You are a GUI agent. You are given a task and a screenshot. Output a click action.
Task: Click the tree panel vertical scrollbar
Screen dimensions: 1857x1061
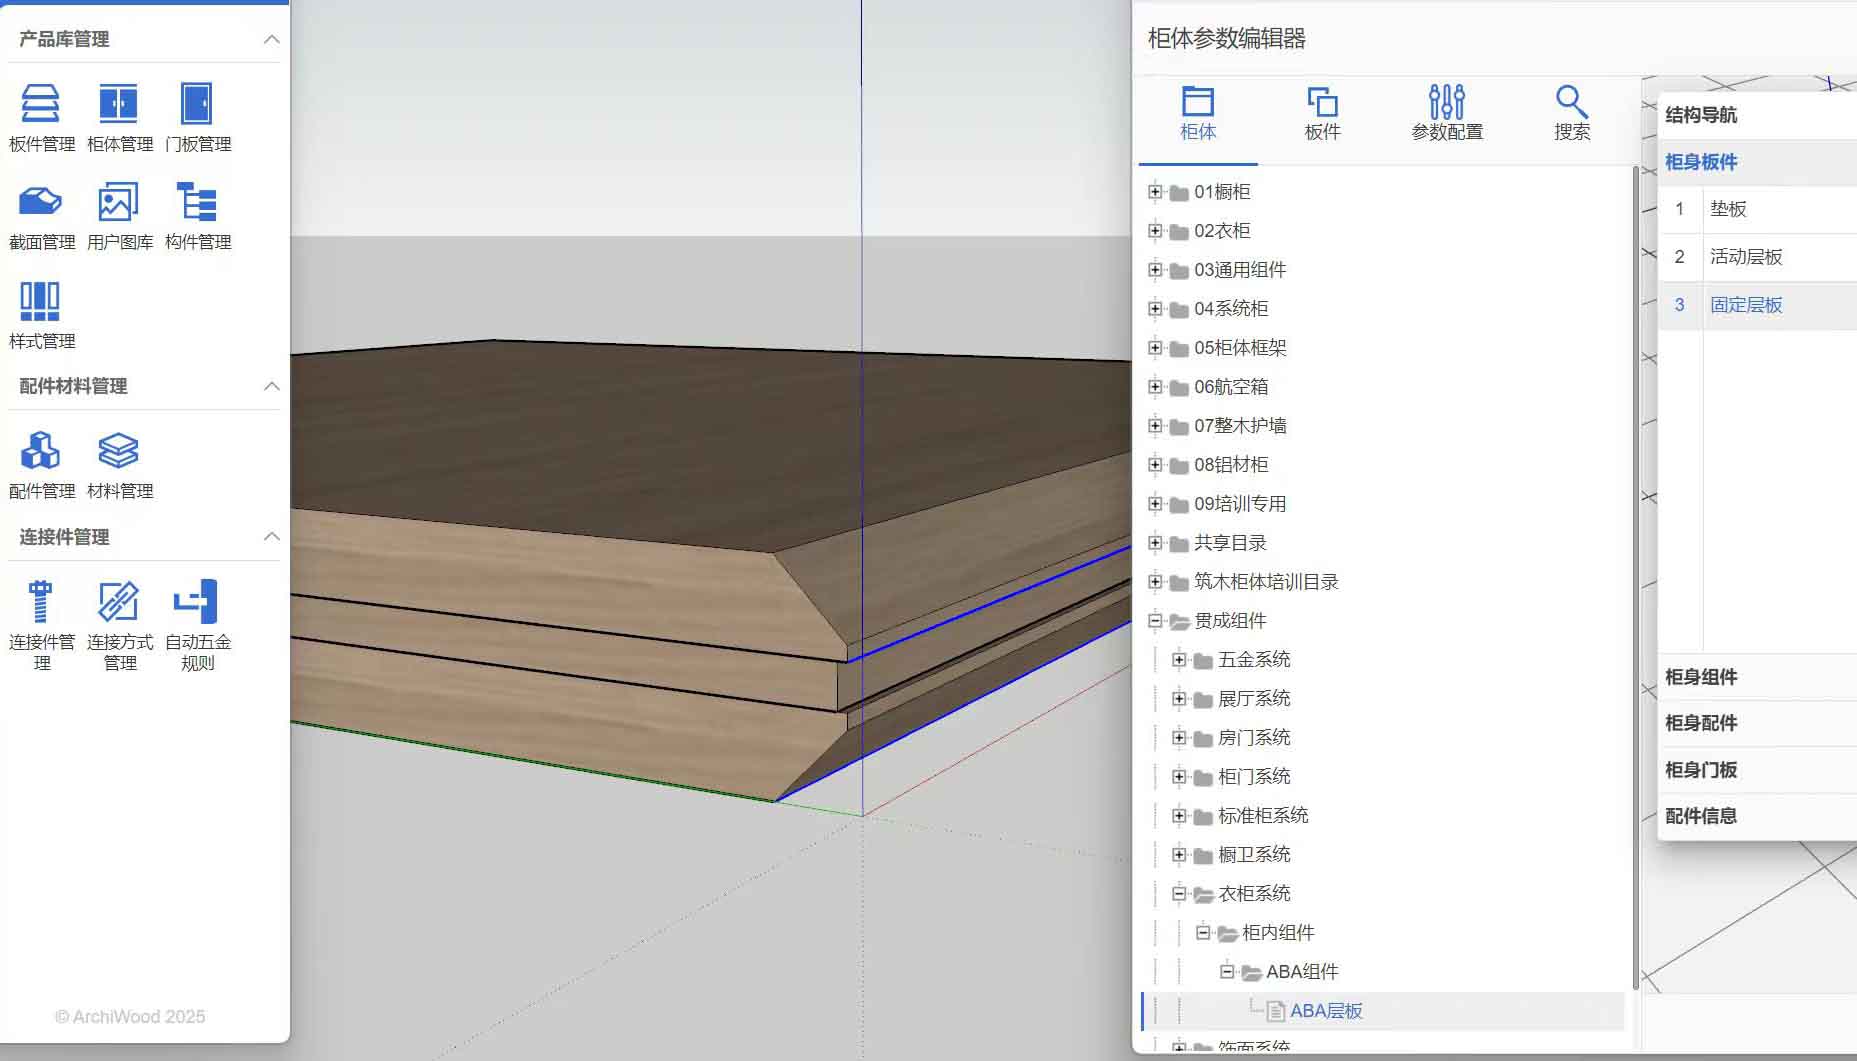(1636, 580)
